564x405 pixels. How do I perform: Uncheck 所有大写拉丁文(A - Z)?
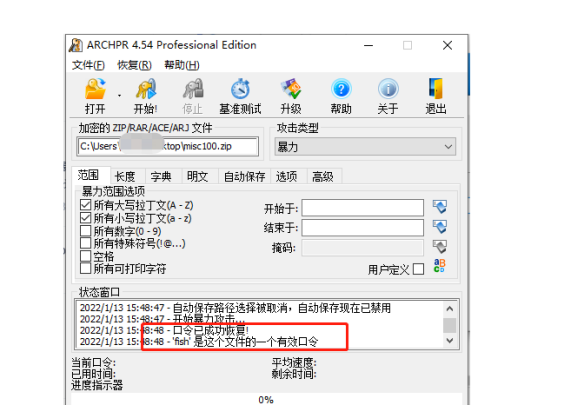click(85, 205)
